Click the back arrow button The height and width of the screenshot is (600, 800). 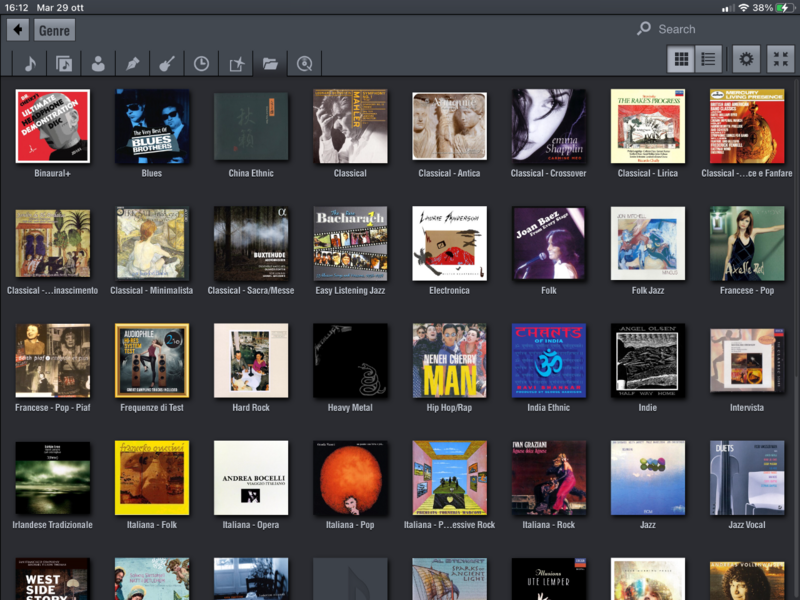[18, 30]
